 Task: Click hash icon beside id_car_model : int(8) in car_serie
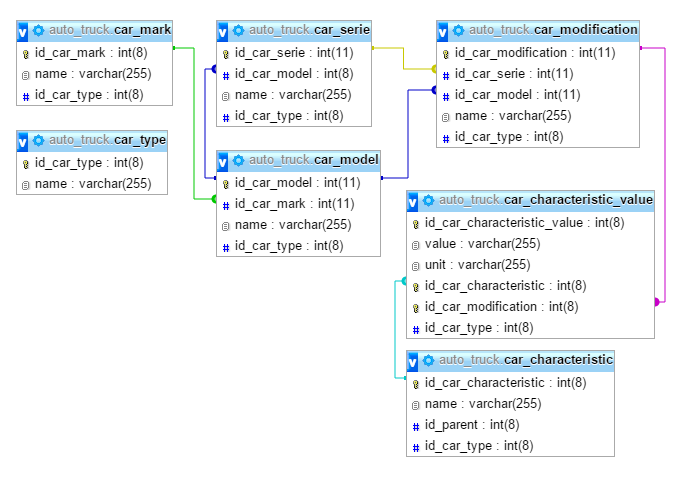(226, 76)
